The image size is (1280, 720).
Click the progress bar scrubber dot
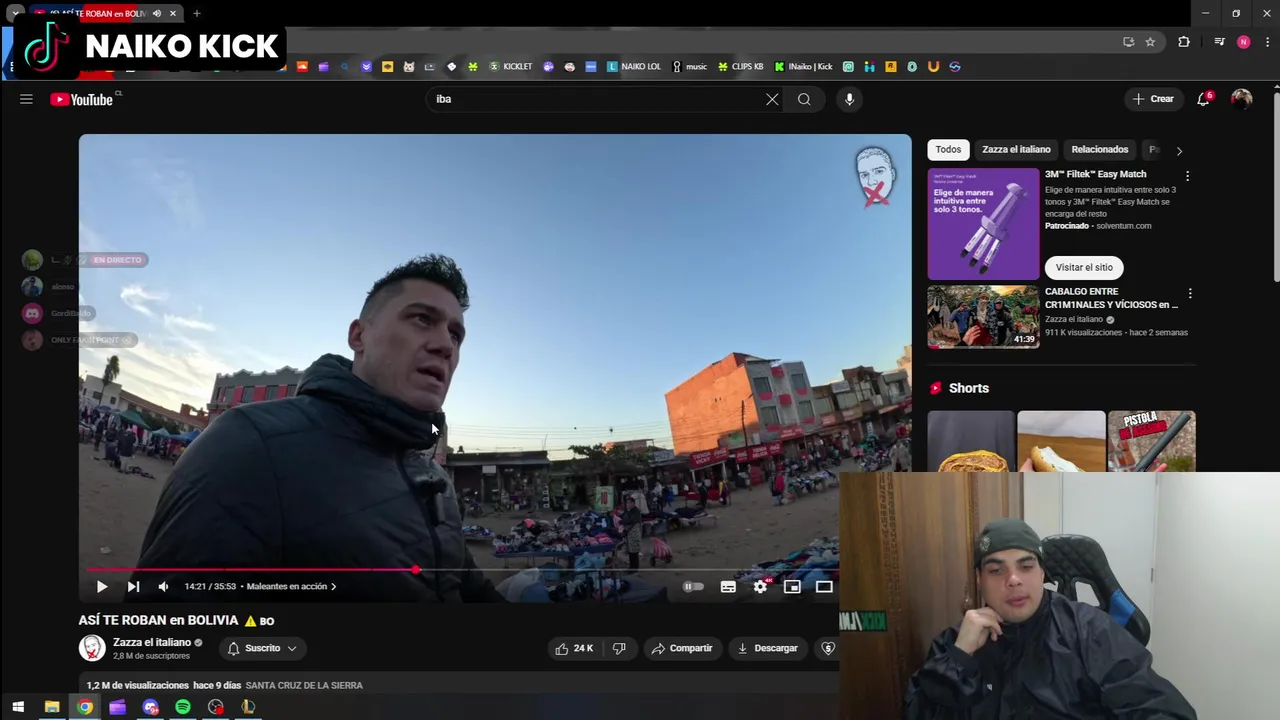click(x=416, y=570)
